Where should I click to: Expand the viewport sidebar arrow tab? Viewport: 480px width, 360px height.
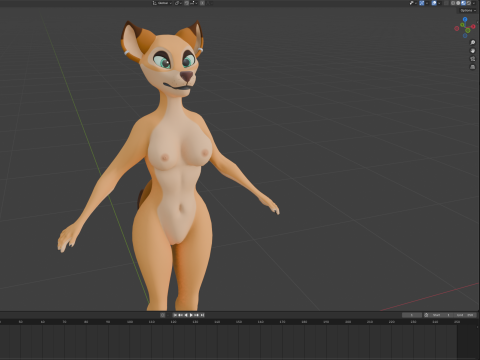[x=478, y=22]
